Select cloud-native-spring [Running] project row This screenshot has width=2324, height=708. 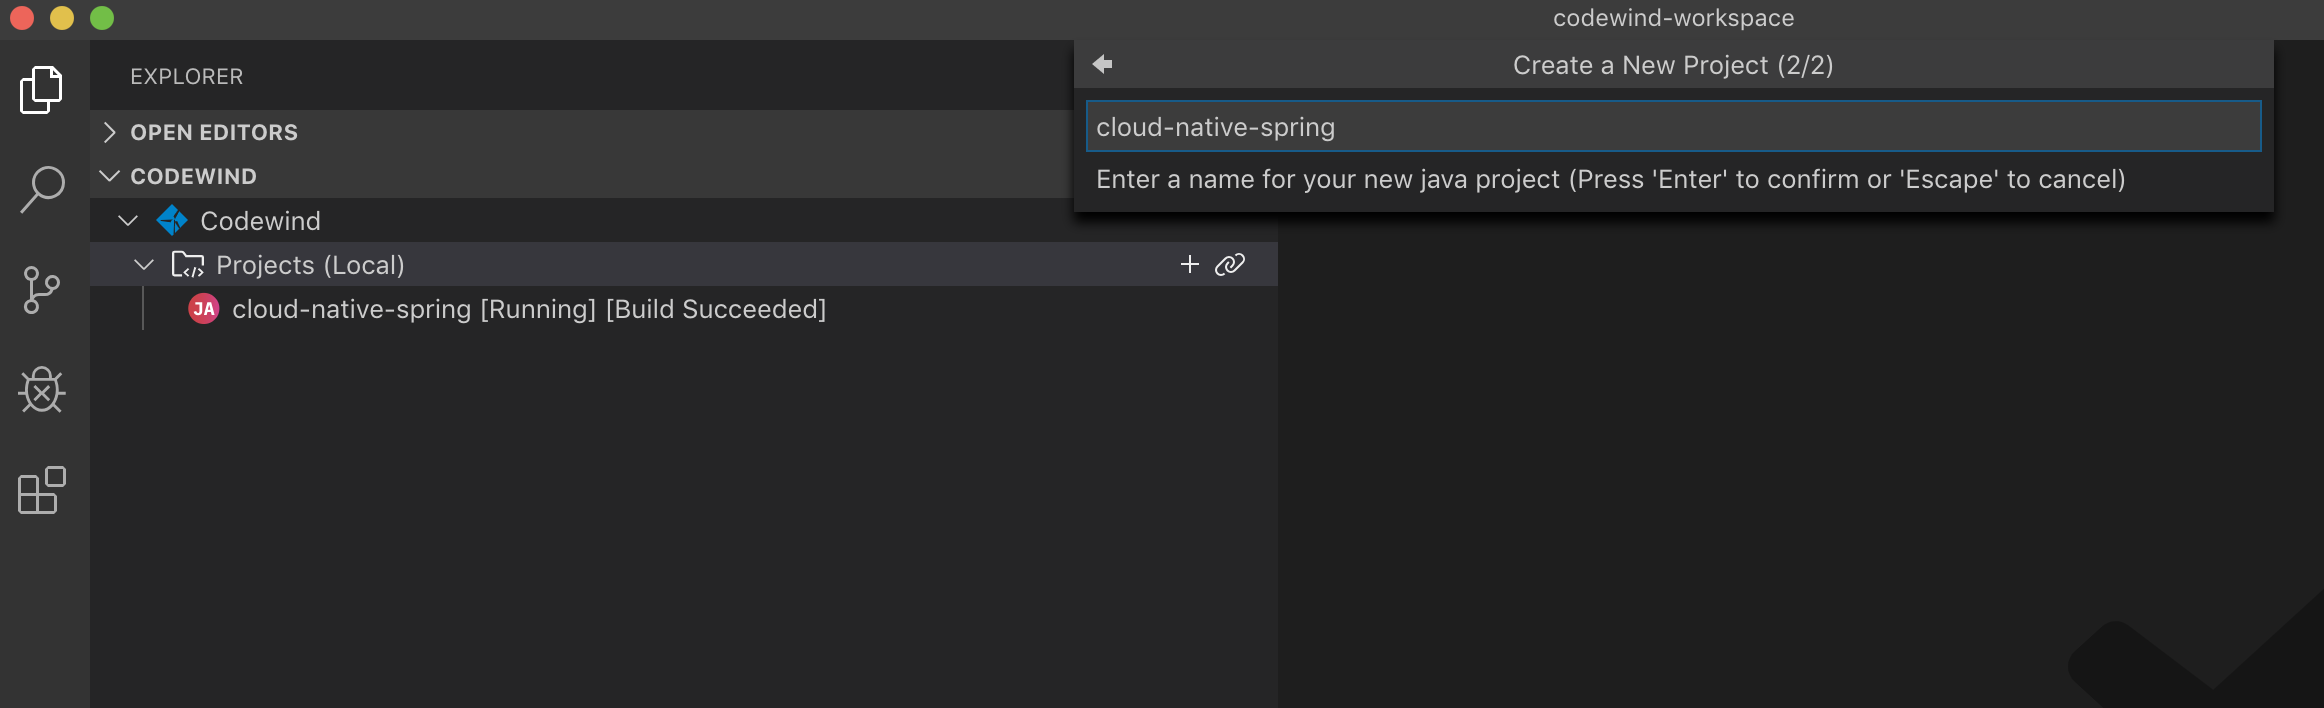[684, 309]
